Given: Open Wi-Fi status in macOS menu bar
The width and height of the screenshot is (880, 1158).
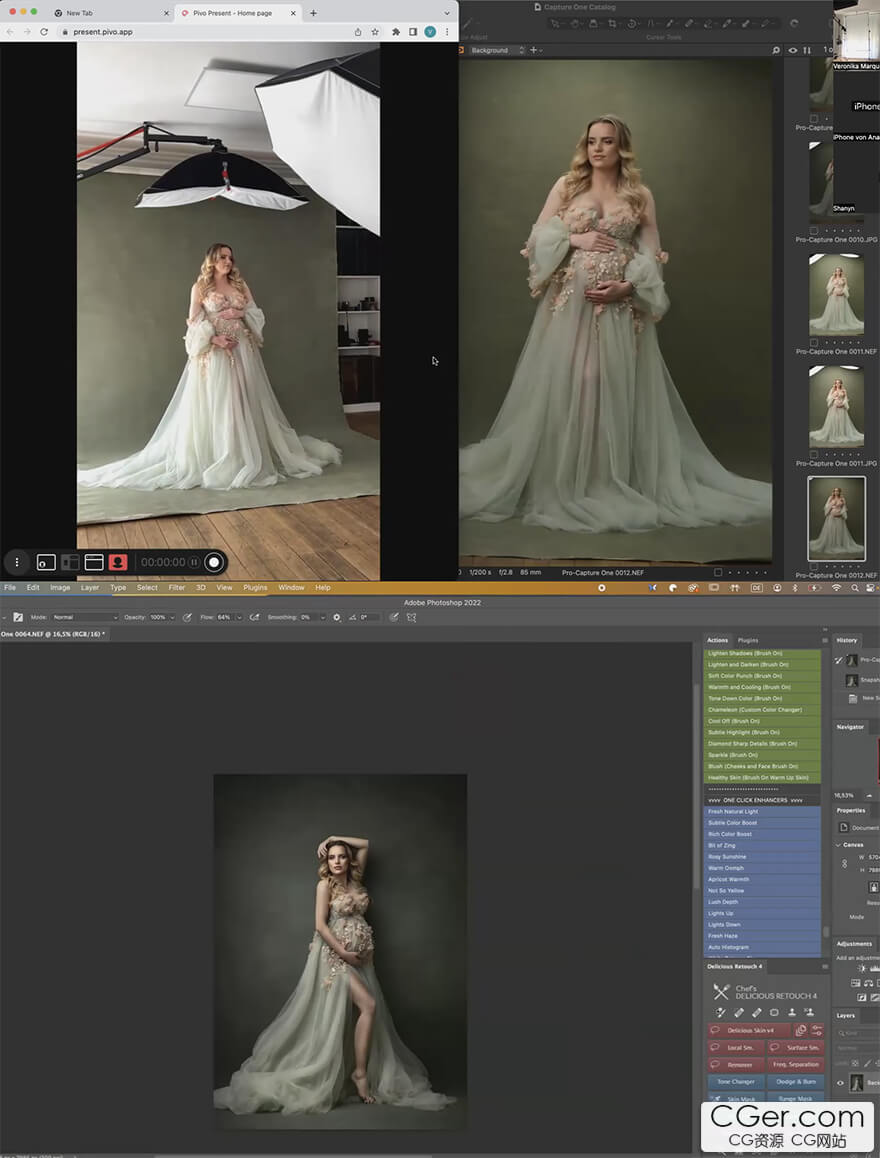Looking at the screenshot, I should click(x=836, y=588).
